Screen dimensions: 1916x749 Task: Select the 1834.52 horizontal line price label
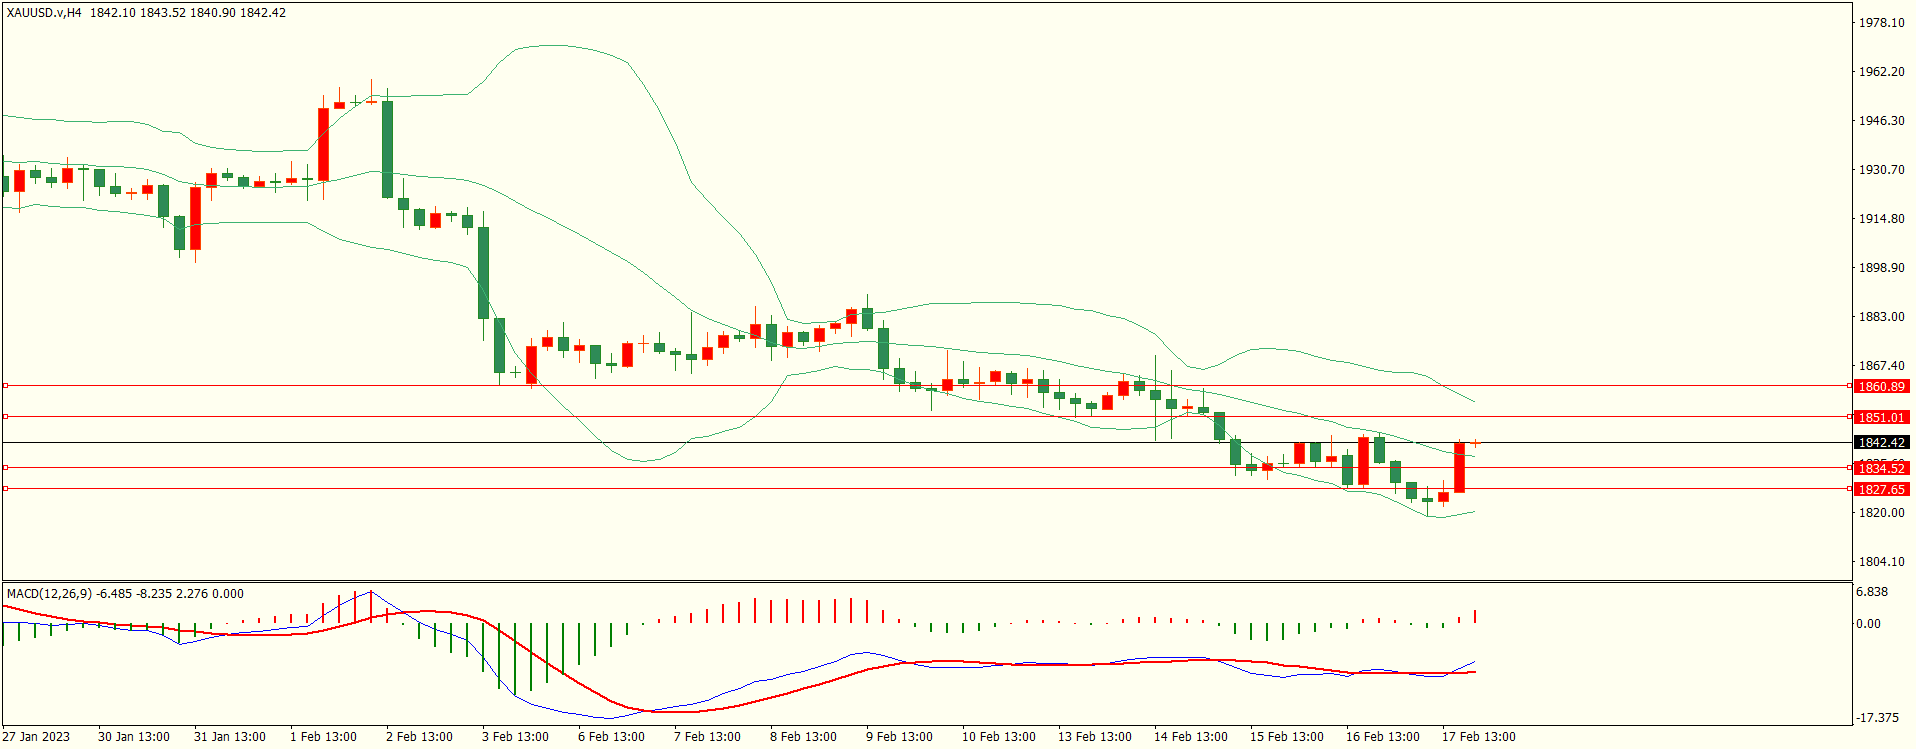(1881, 469)
